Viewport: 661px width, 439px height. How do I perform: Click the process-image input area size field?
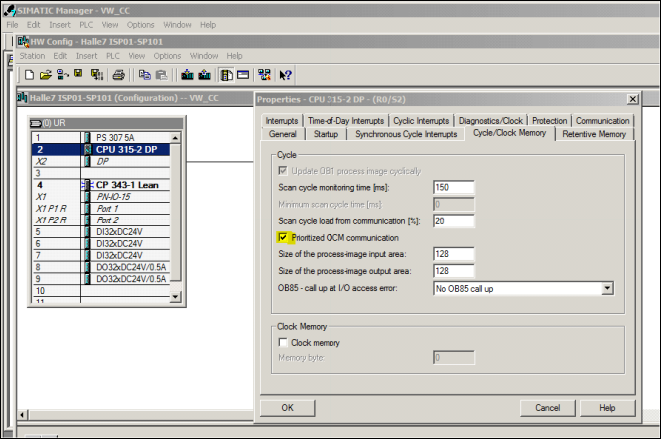pyautogui.click(x=453, y=255)
